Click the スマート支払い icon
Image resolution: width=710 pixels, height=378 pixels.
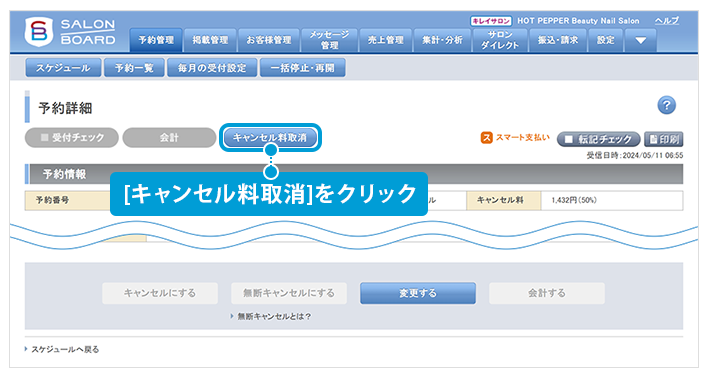pyautogui.click(x=486, y=138)
